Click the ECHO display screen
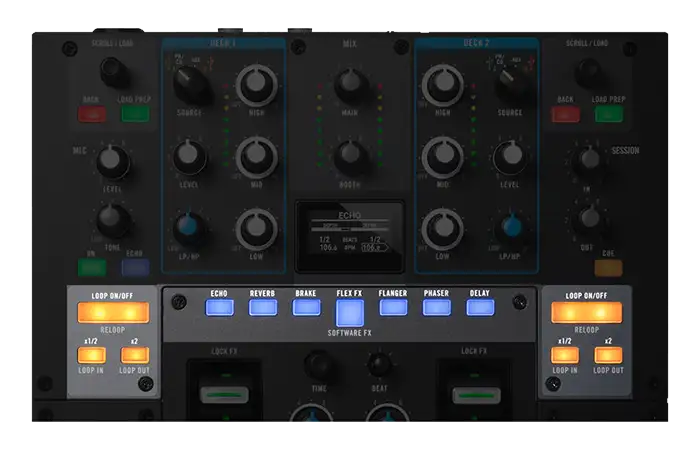The image size is (700, 450). (350, 236)
